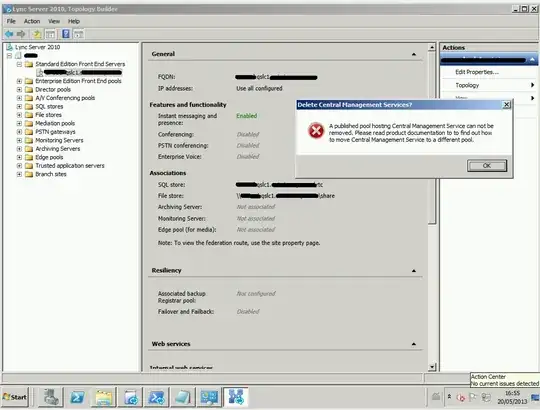Image resolution: width=540 pixels, height=410 pixels.
Task: Open the Help menu
Action: (x=74, y=21)
